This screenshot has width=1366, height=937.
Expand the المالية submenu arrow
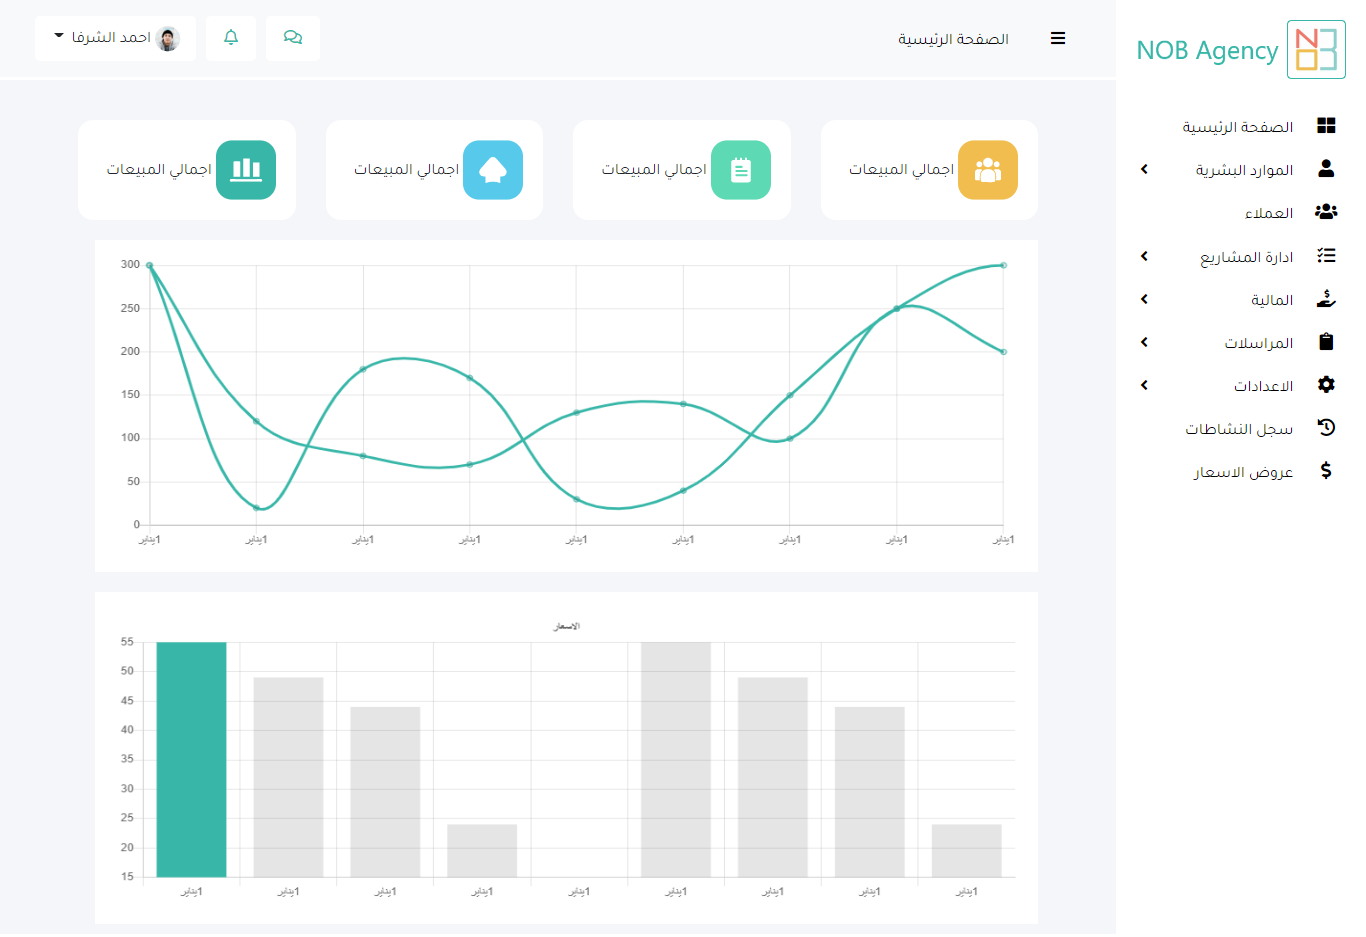(1144, 300)
